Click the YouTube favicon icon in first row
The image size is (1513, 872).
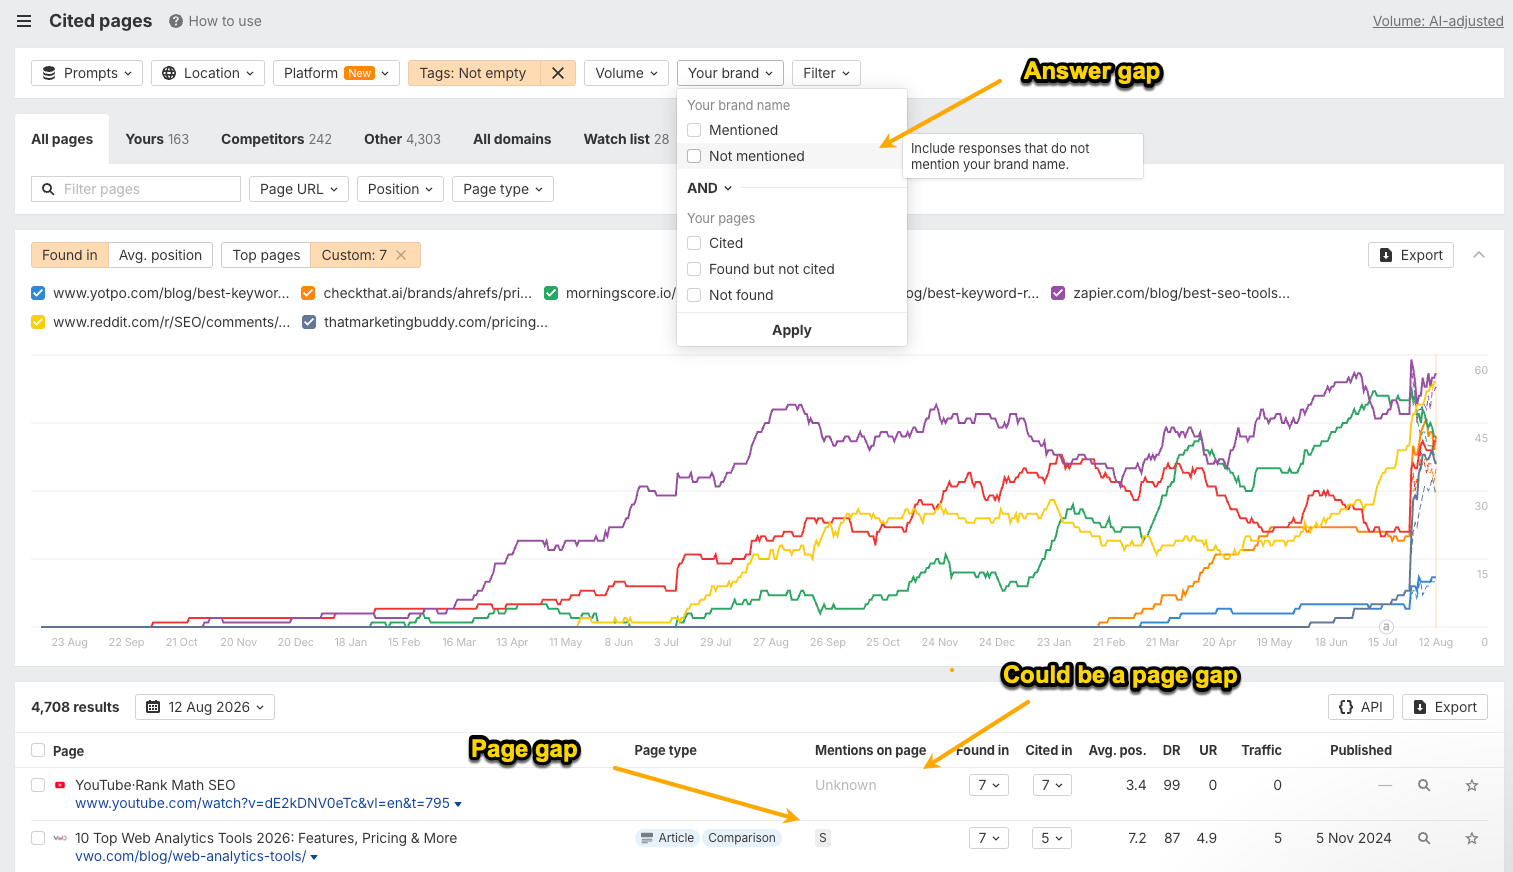[60, 785]
